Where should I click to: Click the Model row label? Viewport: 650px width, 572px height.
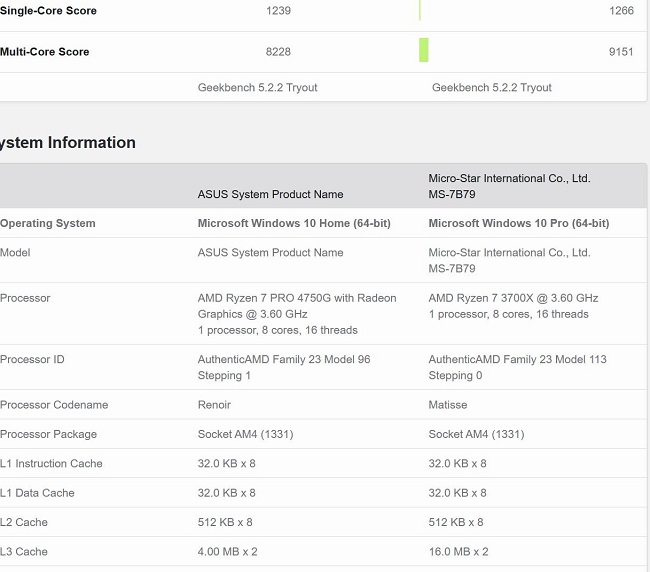pos(15,252)
